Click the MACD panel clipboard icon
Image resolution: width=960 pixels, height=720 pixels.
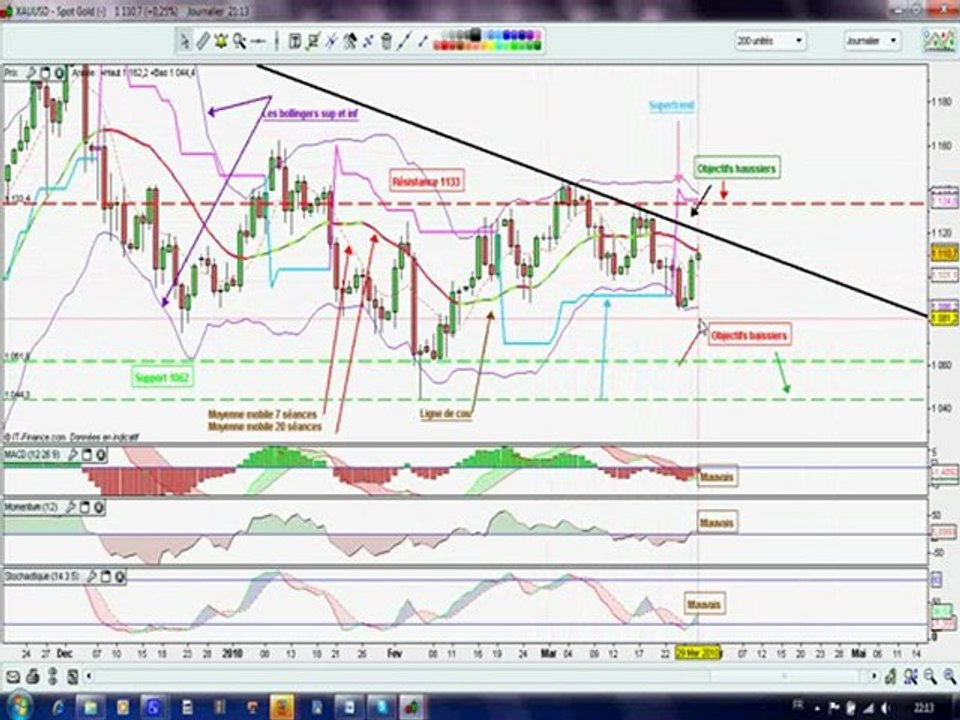click(x=86, y=455)
